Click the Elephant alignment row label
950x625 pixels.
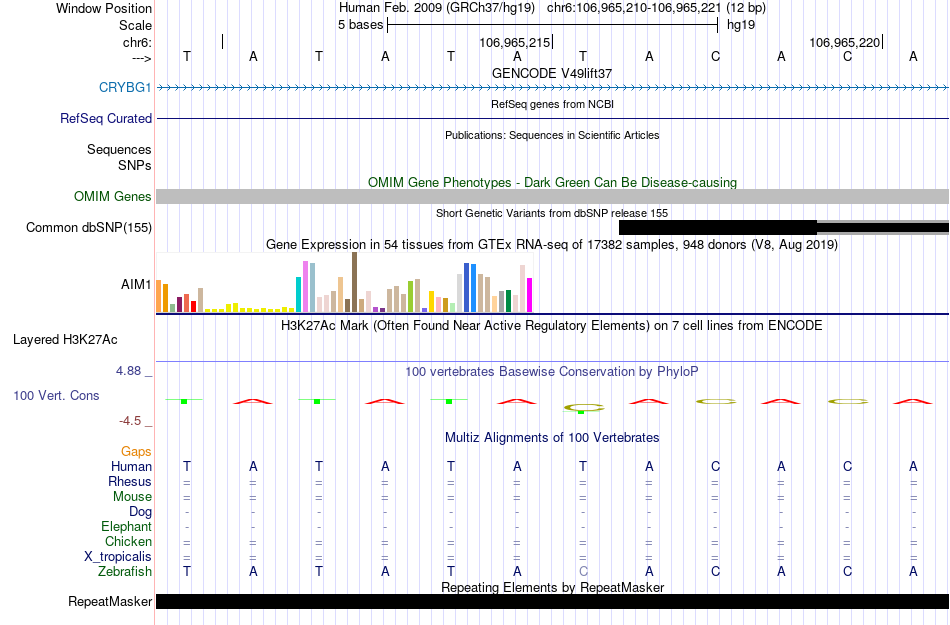coord(126,526)
